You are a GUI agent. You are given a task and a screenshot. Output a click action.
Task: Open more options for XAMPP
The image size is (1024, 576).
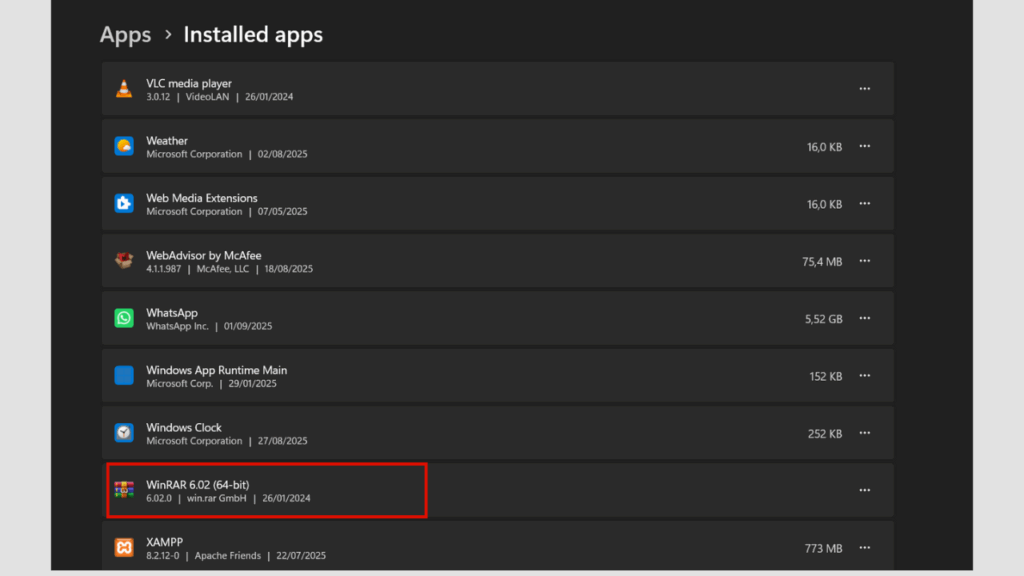(x=864, y=547)
